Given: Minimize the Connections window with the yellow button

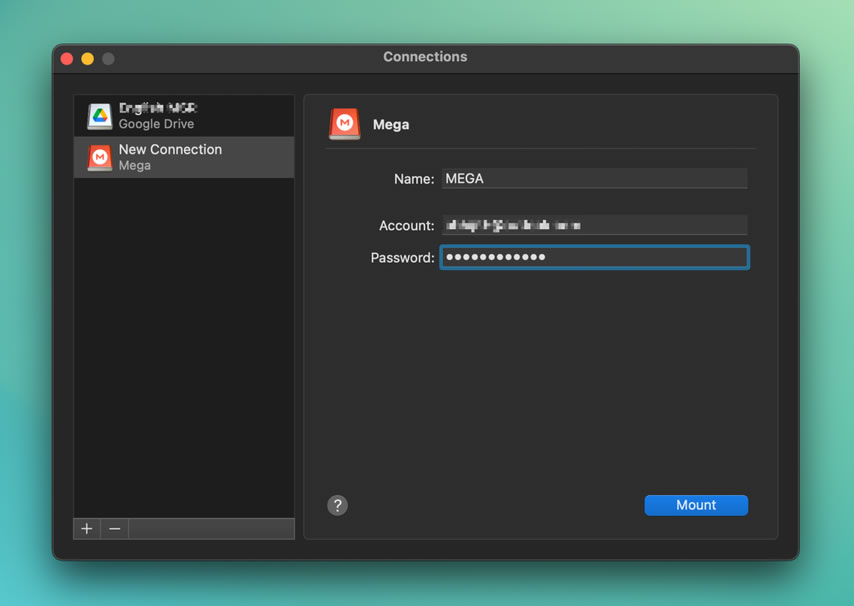Looking at the screenshot, I should pyautogui.click(x=88, y=58).
